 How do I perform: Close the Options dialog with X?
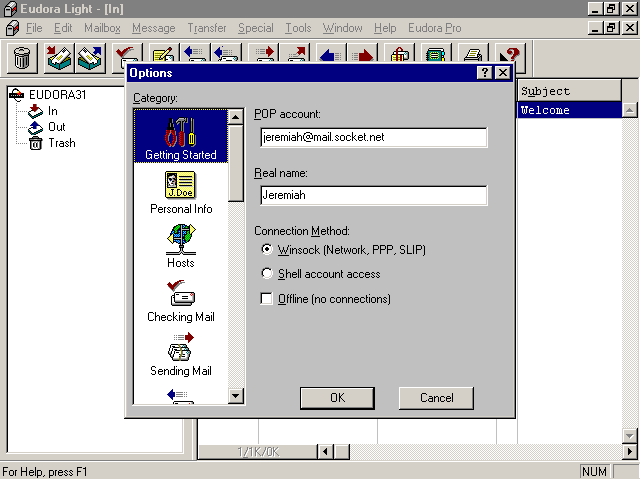(503, 73)
